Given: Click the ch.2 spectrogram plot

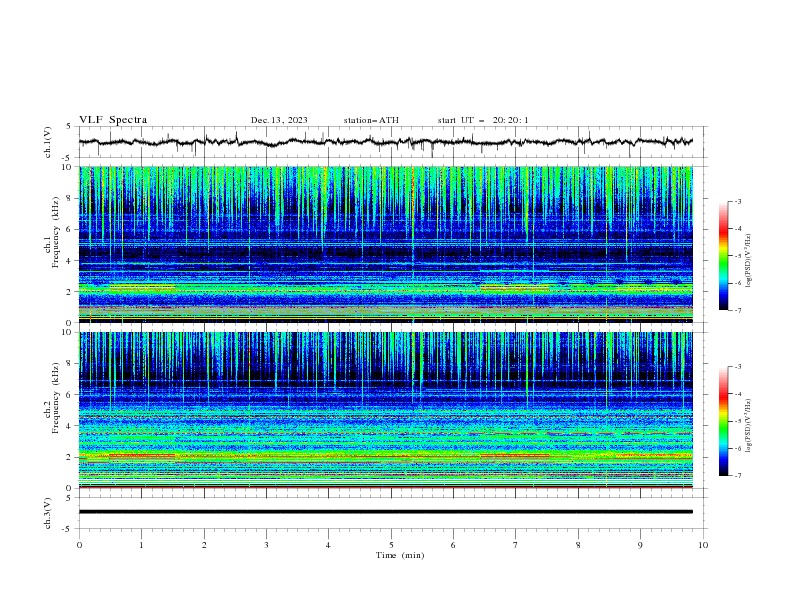Looking at the screenshot, I should (x=385, y=410).
